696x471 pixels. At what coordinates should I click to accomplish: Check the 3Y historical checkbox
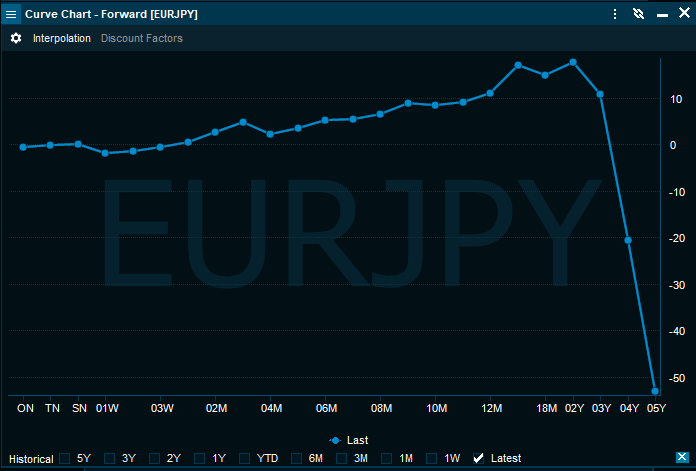110,458
